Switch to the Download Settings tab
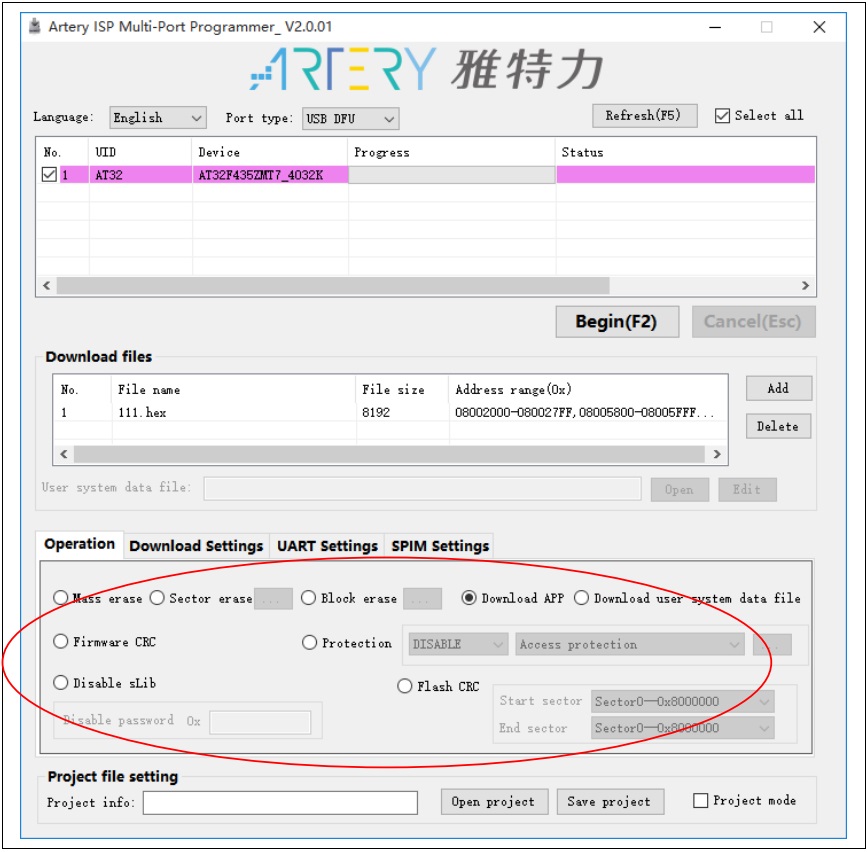The height and width of the screenshot is (852, 868). (196, 546)
